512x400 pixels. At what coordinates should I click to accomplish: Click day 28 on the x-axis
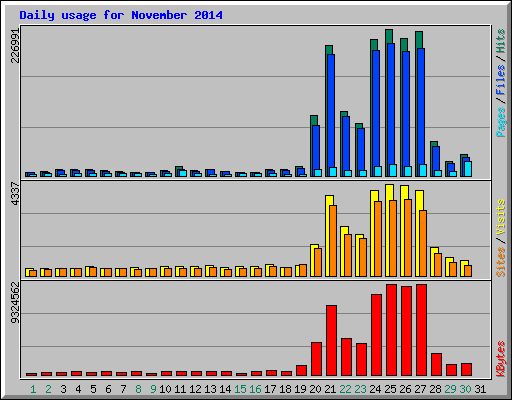(x=435, y=389)
